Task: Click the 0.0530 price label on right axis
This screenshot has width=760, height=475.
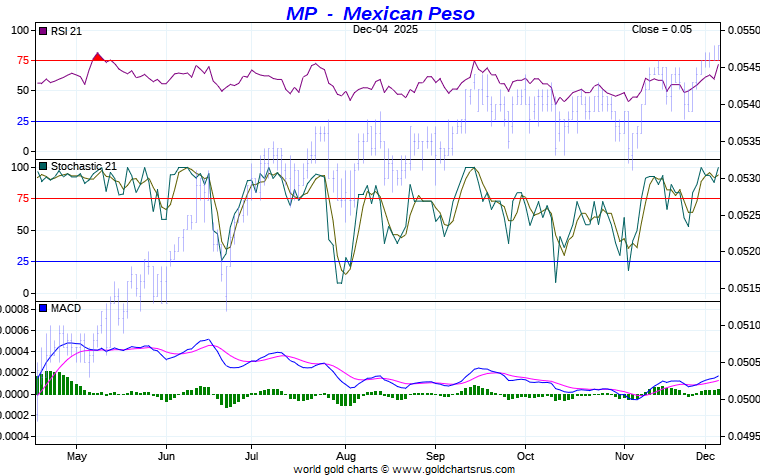Action: pos(744,178)
